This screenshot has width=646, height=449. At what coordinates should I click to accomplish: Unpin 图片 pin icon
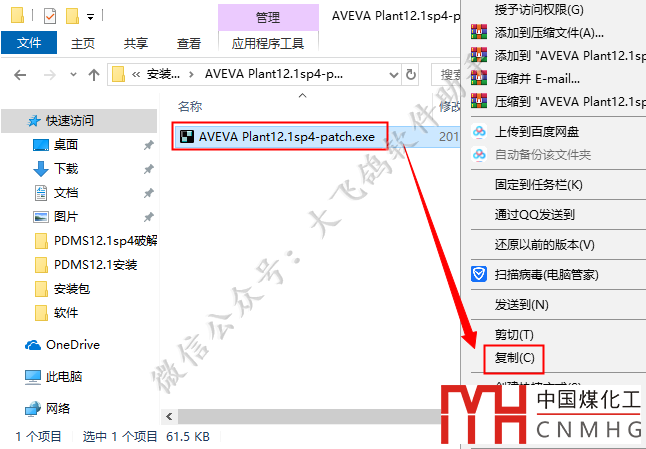148,217
